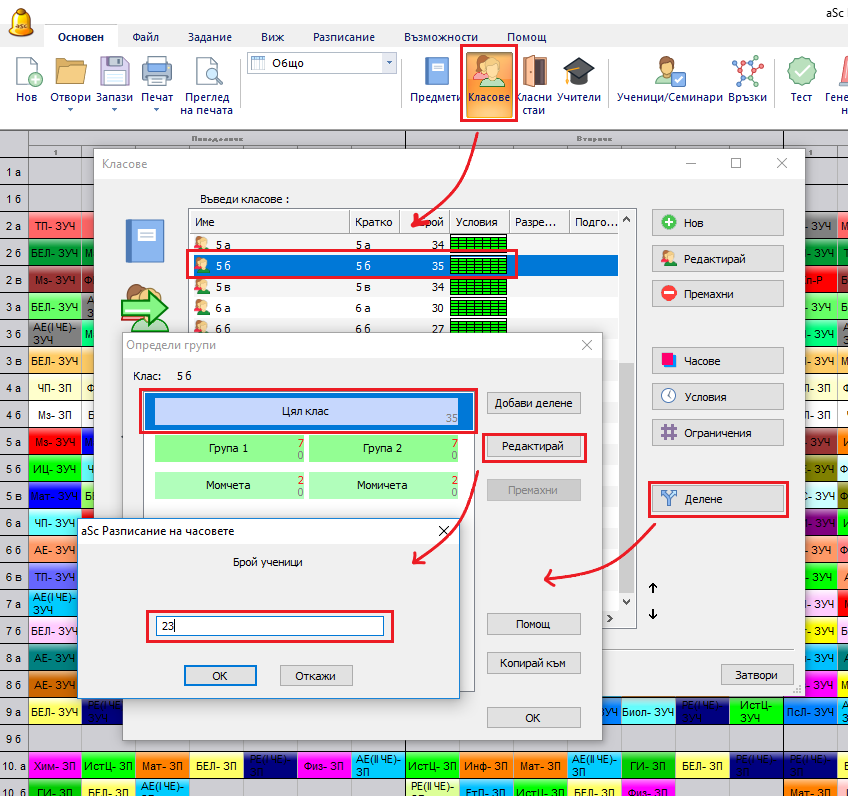Screen dimensions: 848x796
Task: Click the Печат printer icon
Action: point(157,73)
